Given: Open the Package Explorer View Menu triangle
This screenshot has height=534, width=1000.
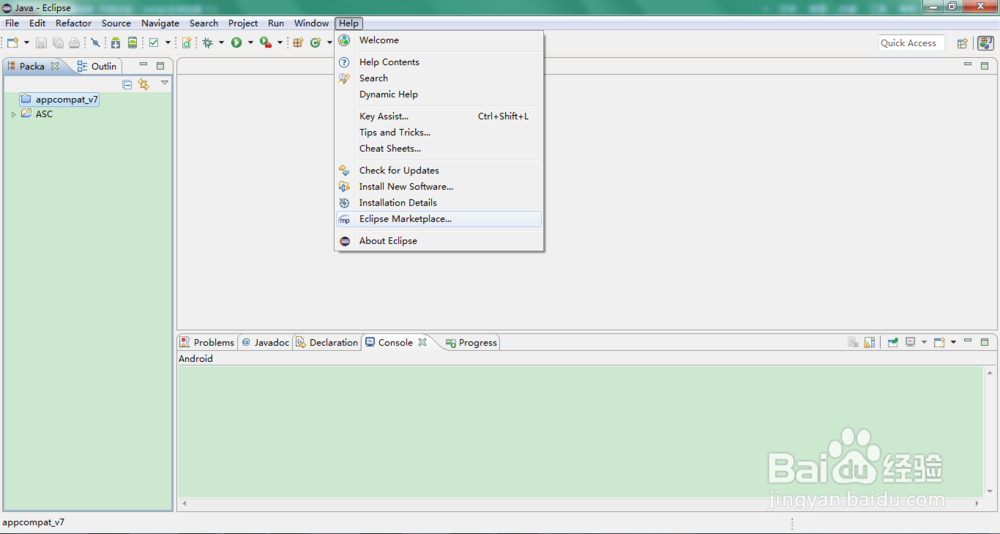Looking at the screenshot, I should [165, 83].
